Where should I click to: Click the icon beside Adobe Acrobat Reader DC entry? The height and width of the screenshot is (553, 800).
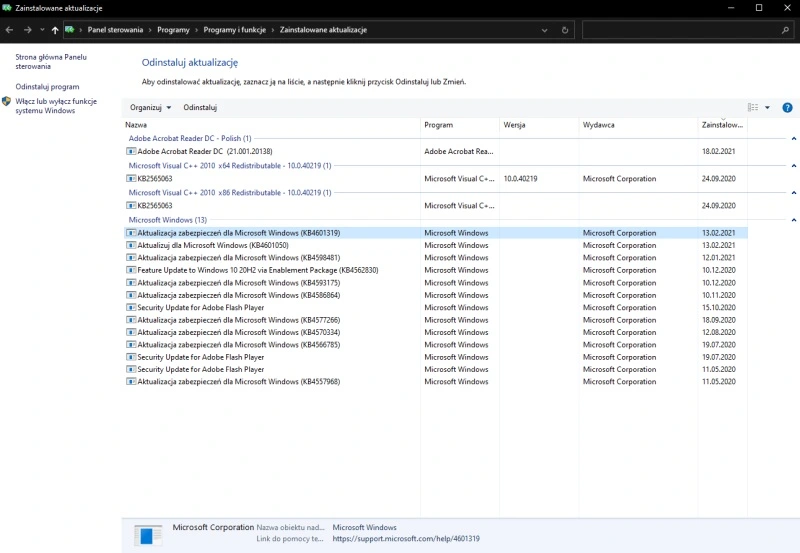(x=130, y=151)
